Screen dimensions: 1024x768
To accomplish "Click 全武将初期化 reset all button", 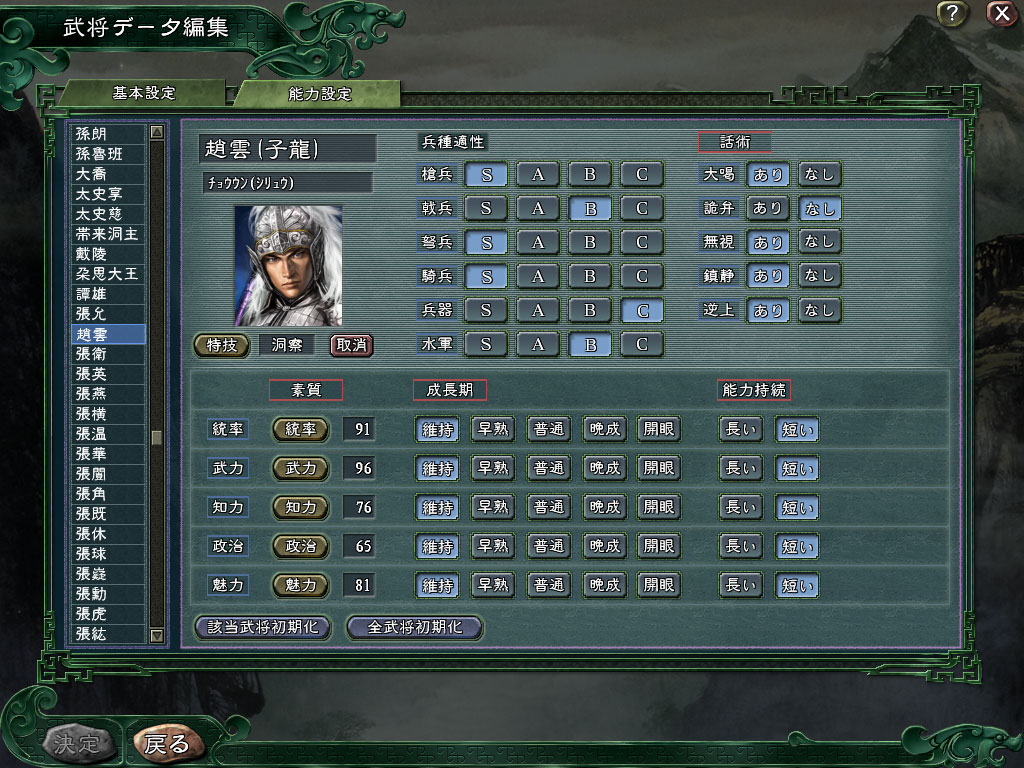I will [x=415, y=628].
